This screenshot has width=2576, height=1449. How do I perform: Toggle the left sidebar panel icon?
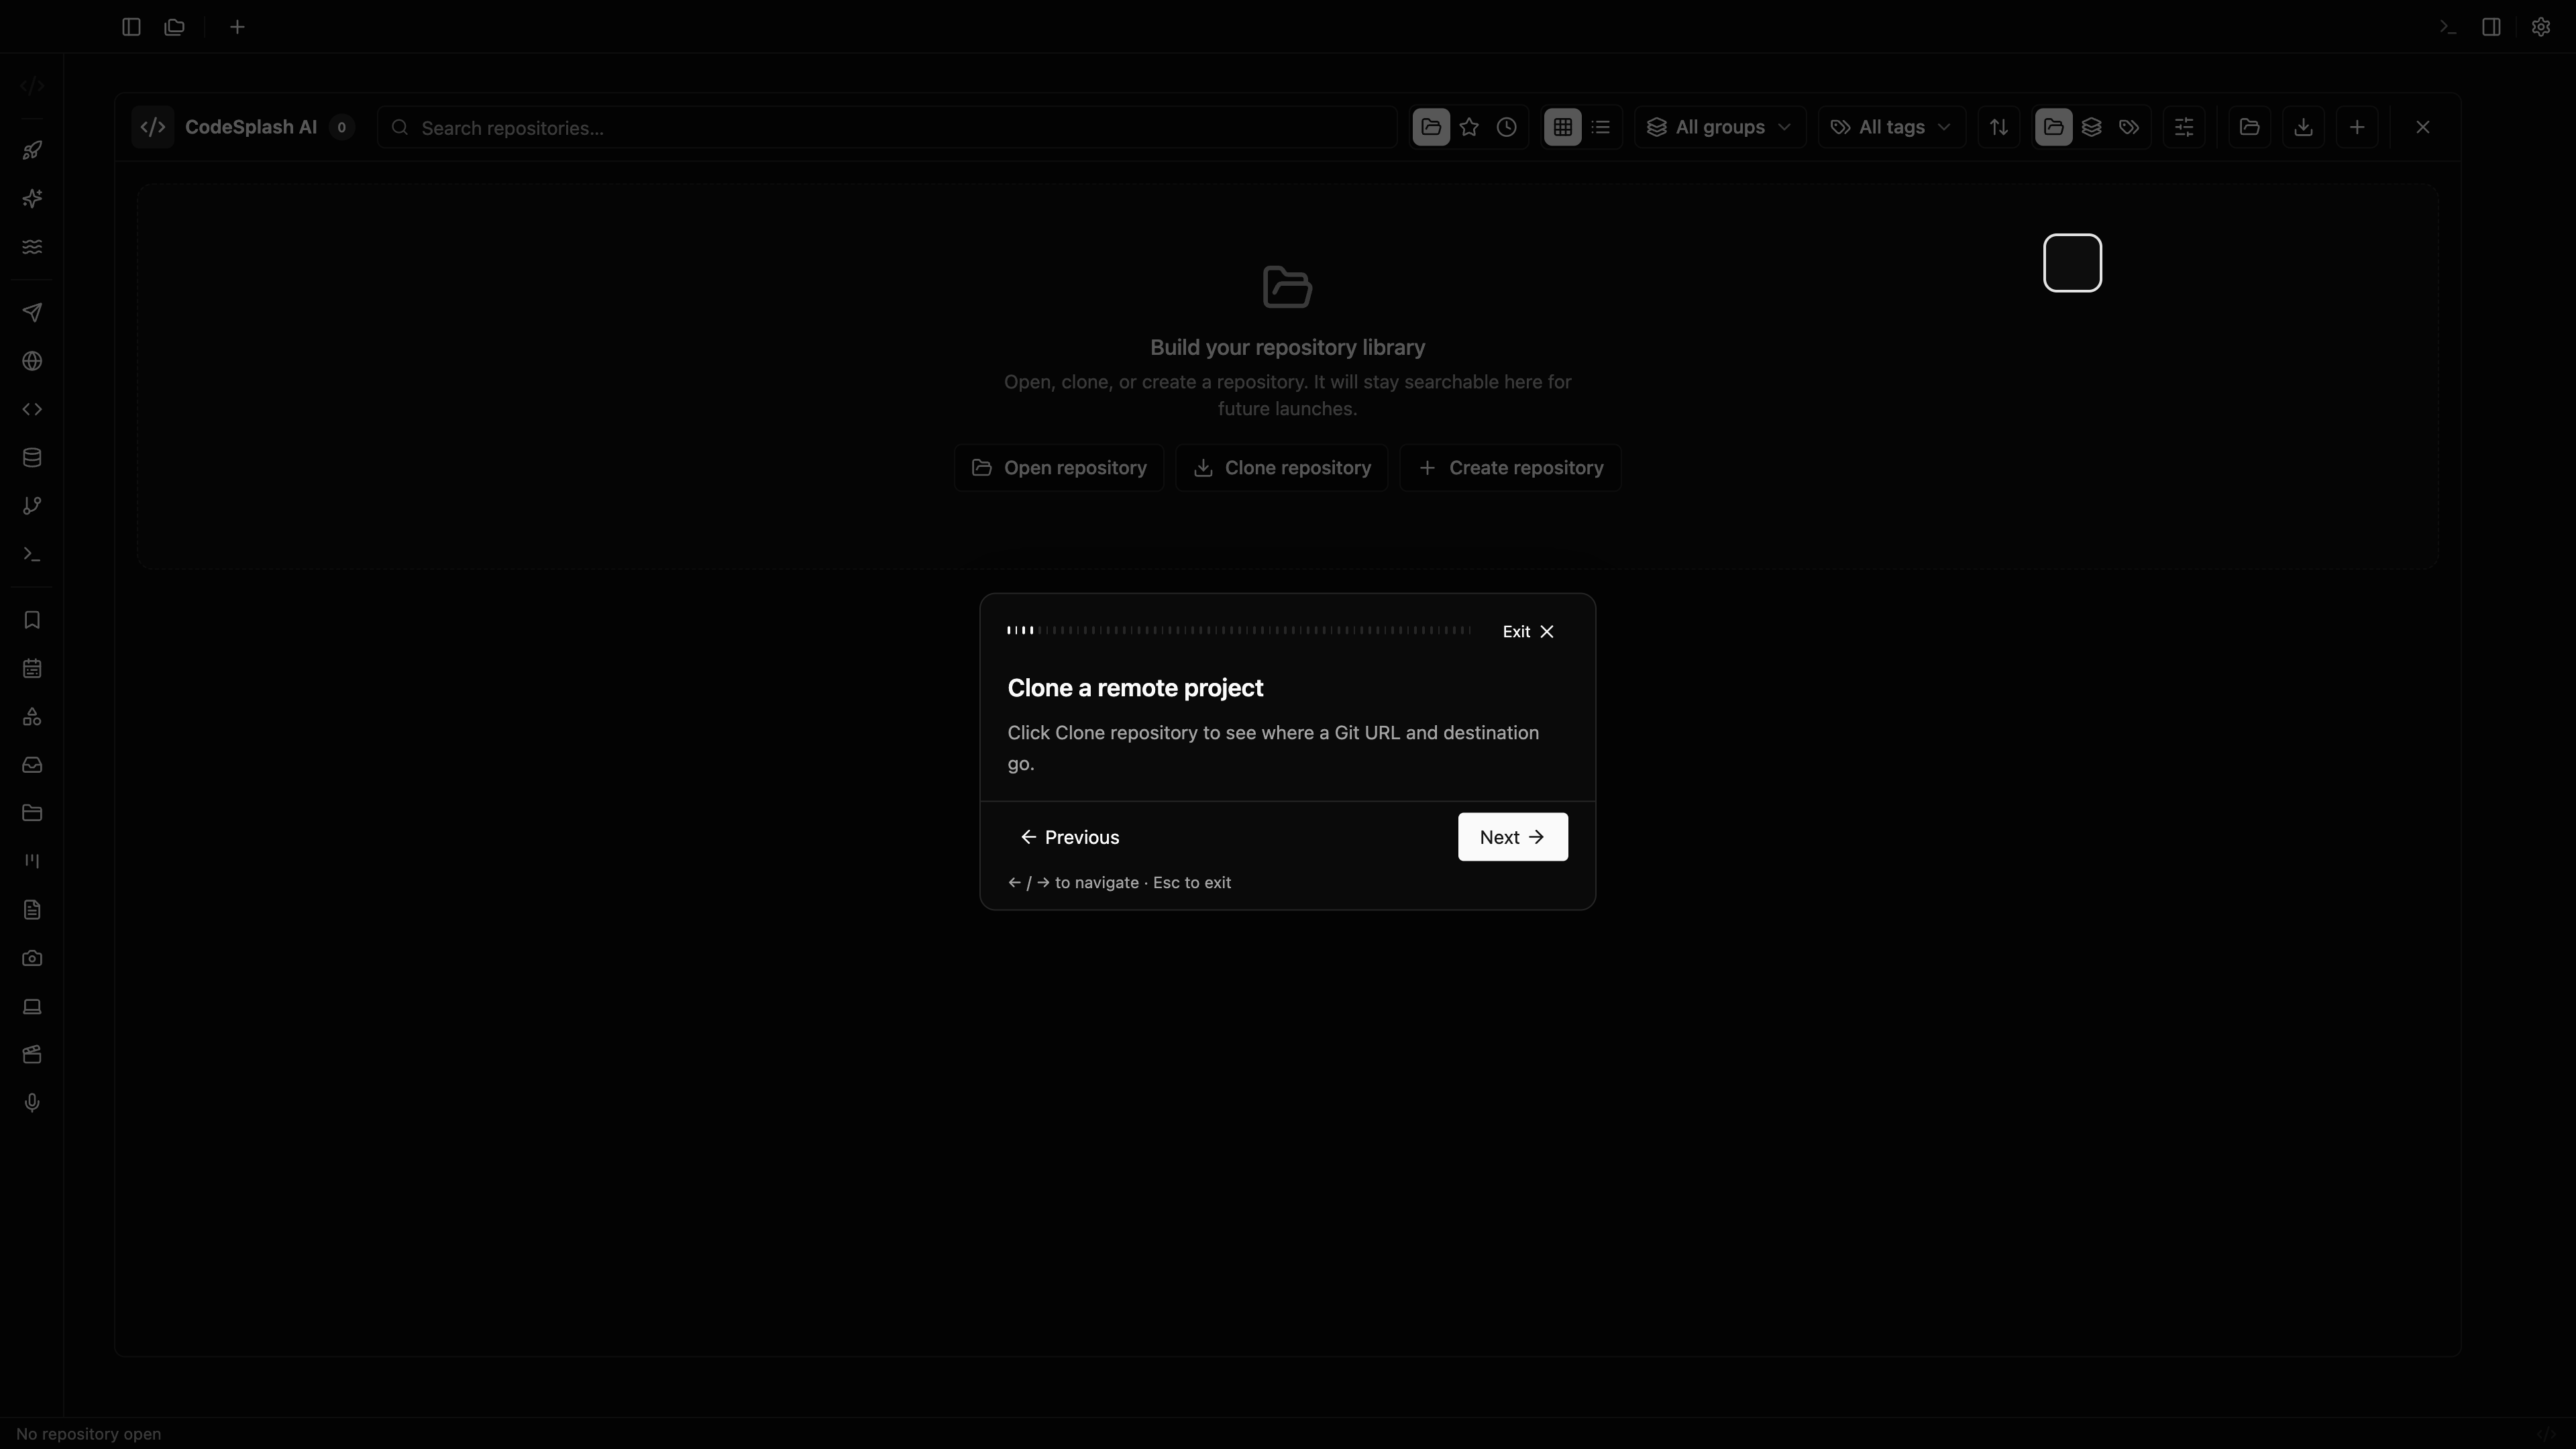[131, 27]
